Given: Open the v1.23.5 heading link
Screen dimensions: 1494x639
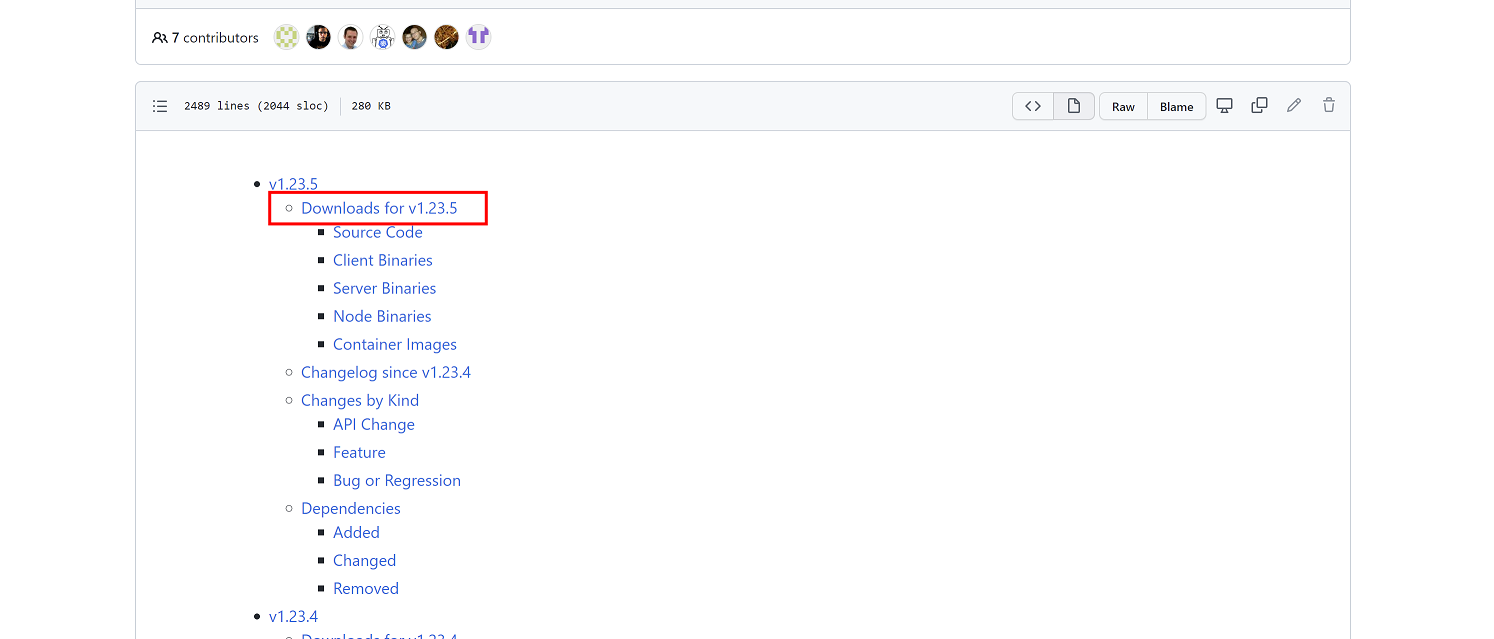Looking at the screenshot, I should (x=293, y=184).
